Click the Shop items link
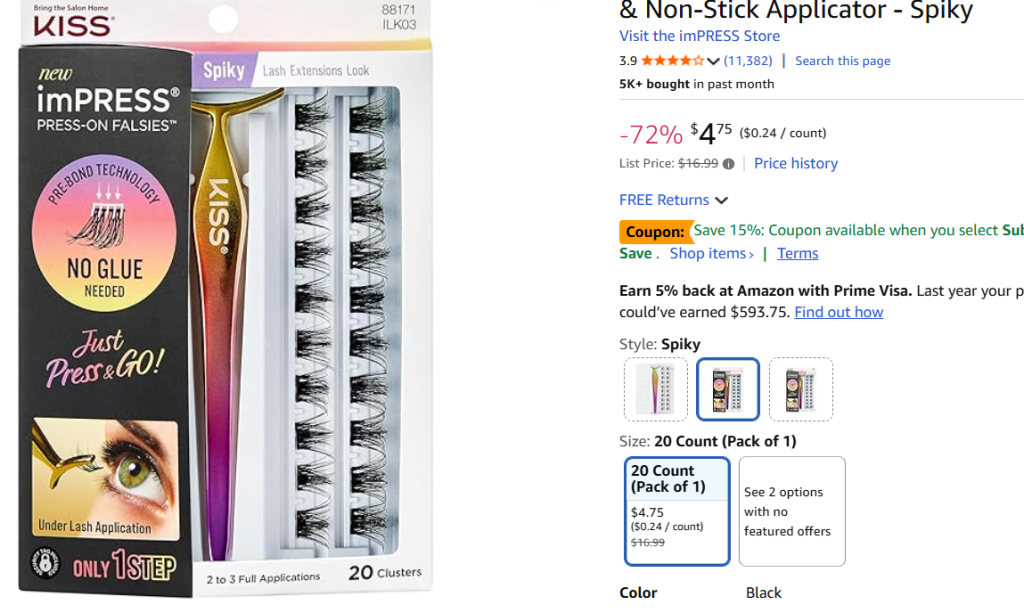The width and height of the screenshot is (1024, 613). coord(711,254)
